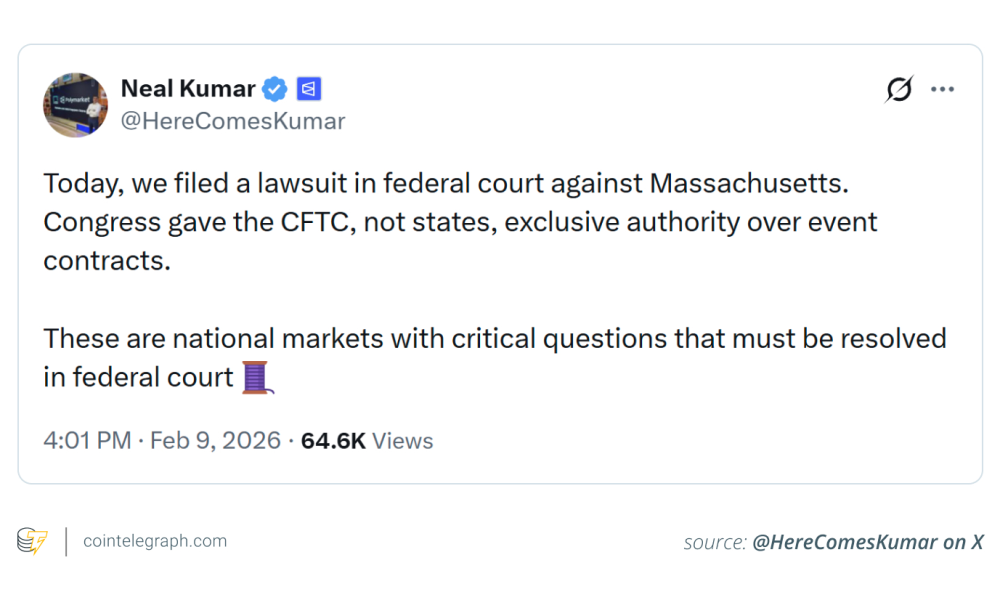Click the '@HereComesKumar on X' source credit
The height and width of the screenshot is (600, 1000).
tap(866, 542)
